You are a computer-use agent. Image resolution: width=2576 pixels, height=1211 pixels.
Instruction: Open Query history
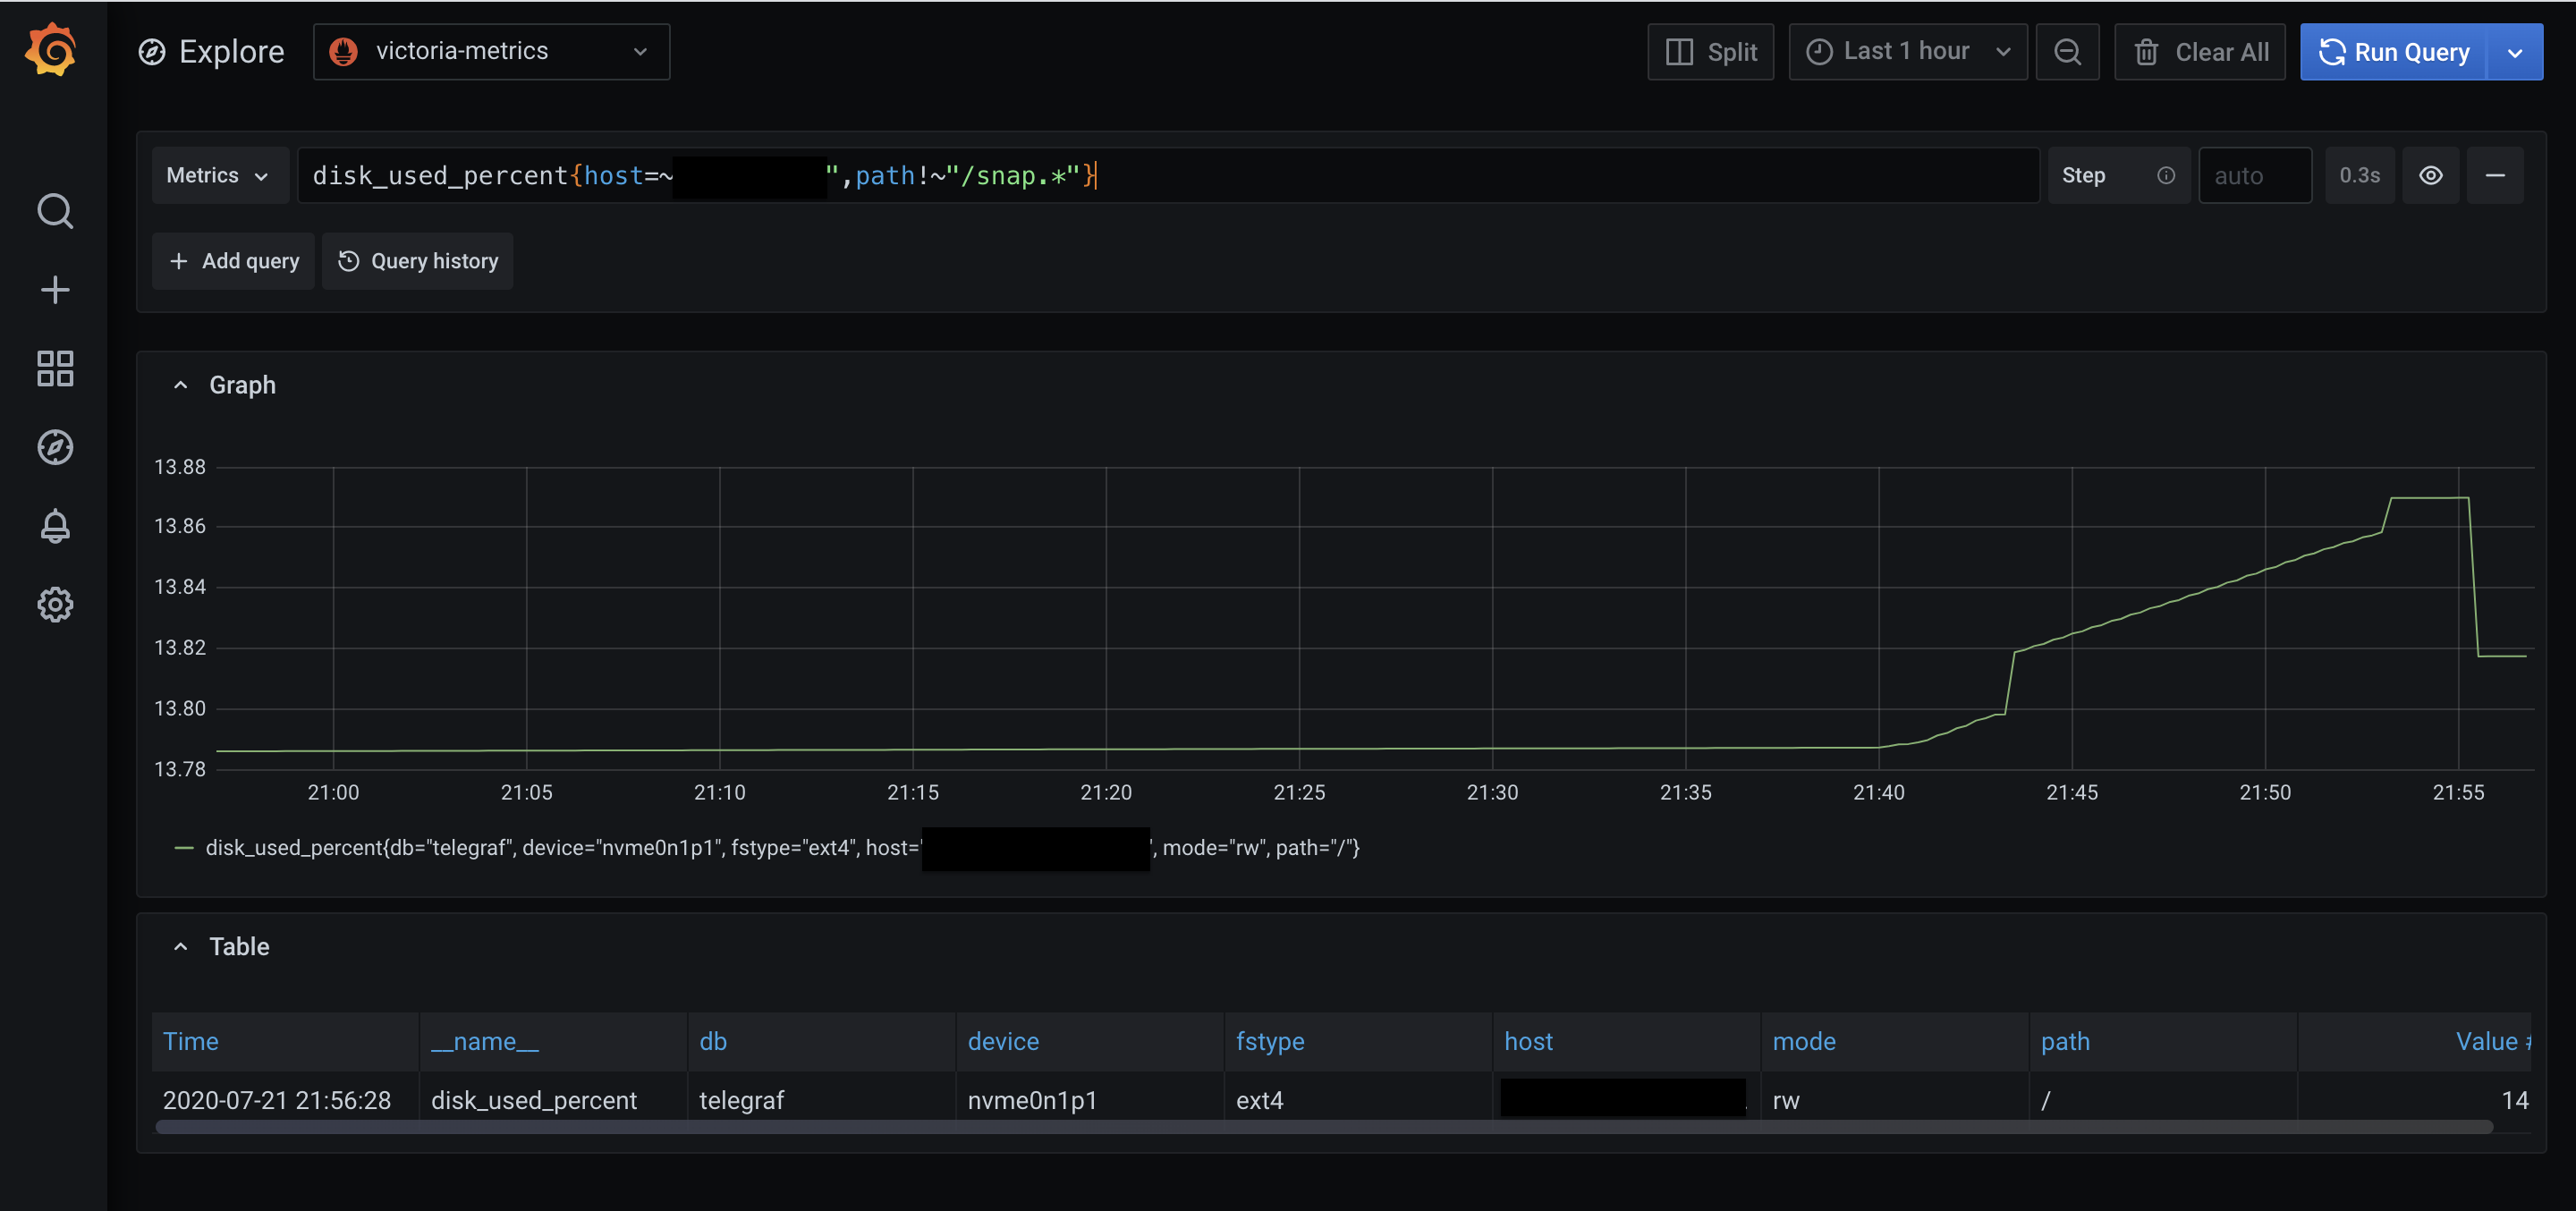click(417, 261)
